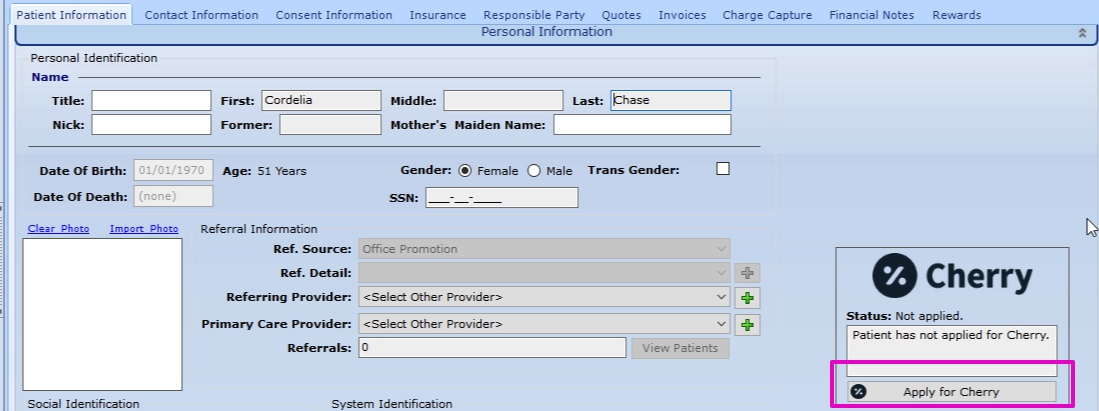The height and width of the screenshot is (411, 1099).
Task: Click the Import Photo link
Action: click(144, 229)
